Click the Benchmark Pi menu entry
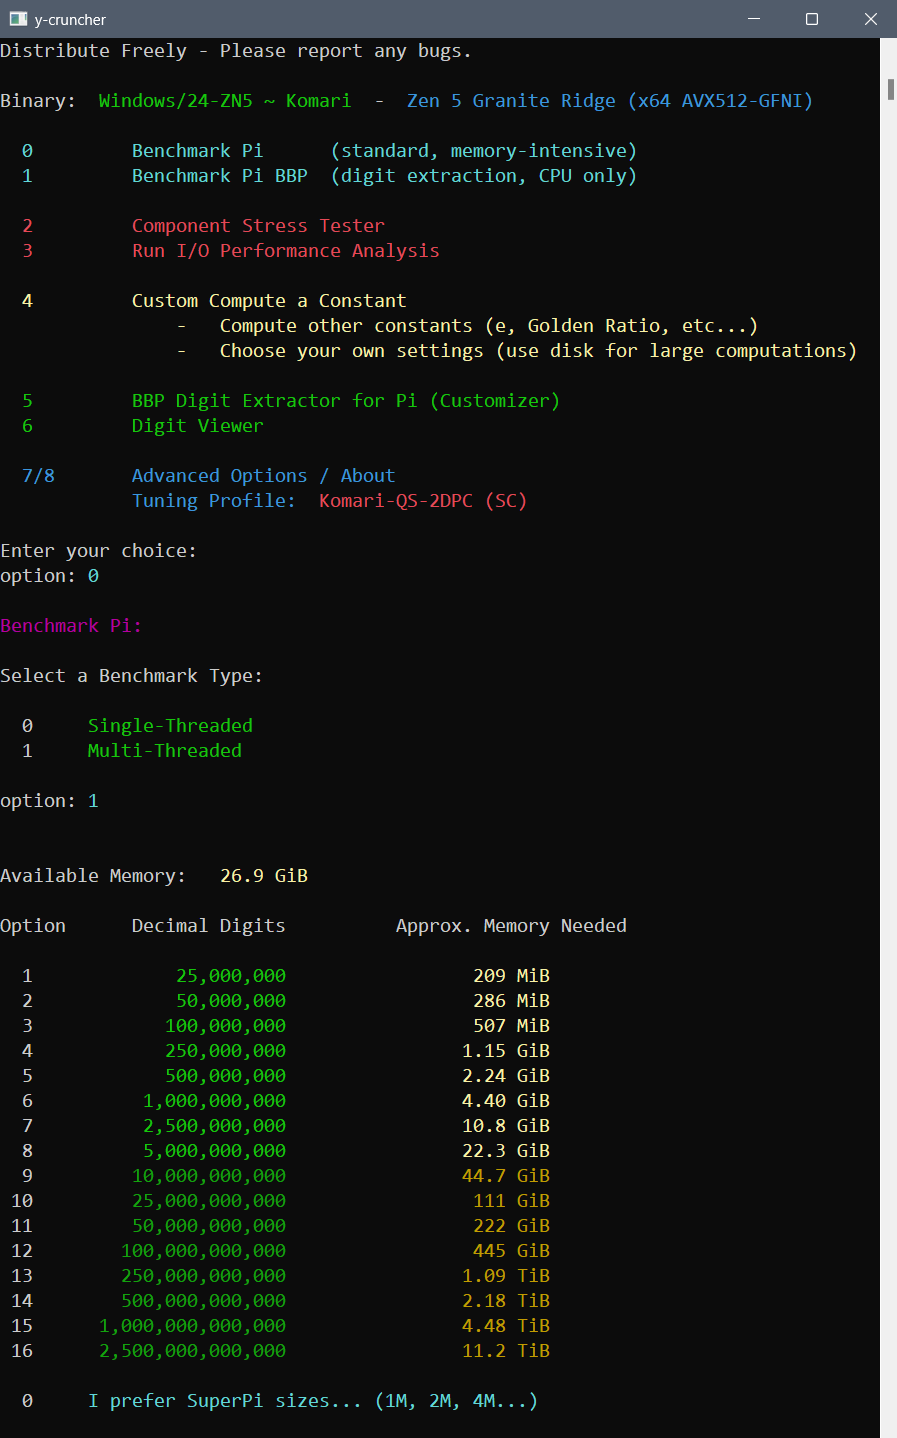Image resolution: width=897 pixels, height=1438 pixels. point(197,151)
